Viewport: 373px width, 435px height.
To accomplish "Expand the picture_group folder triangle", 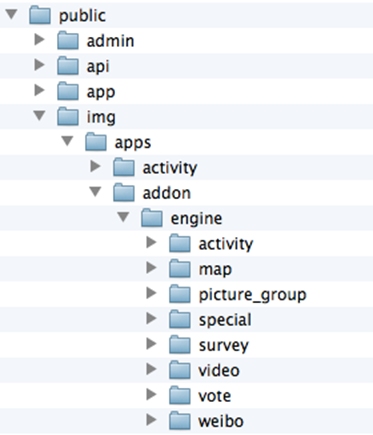I will click(x=152, y=293).
